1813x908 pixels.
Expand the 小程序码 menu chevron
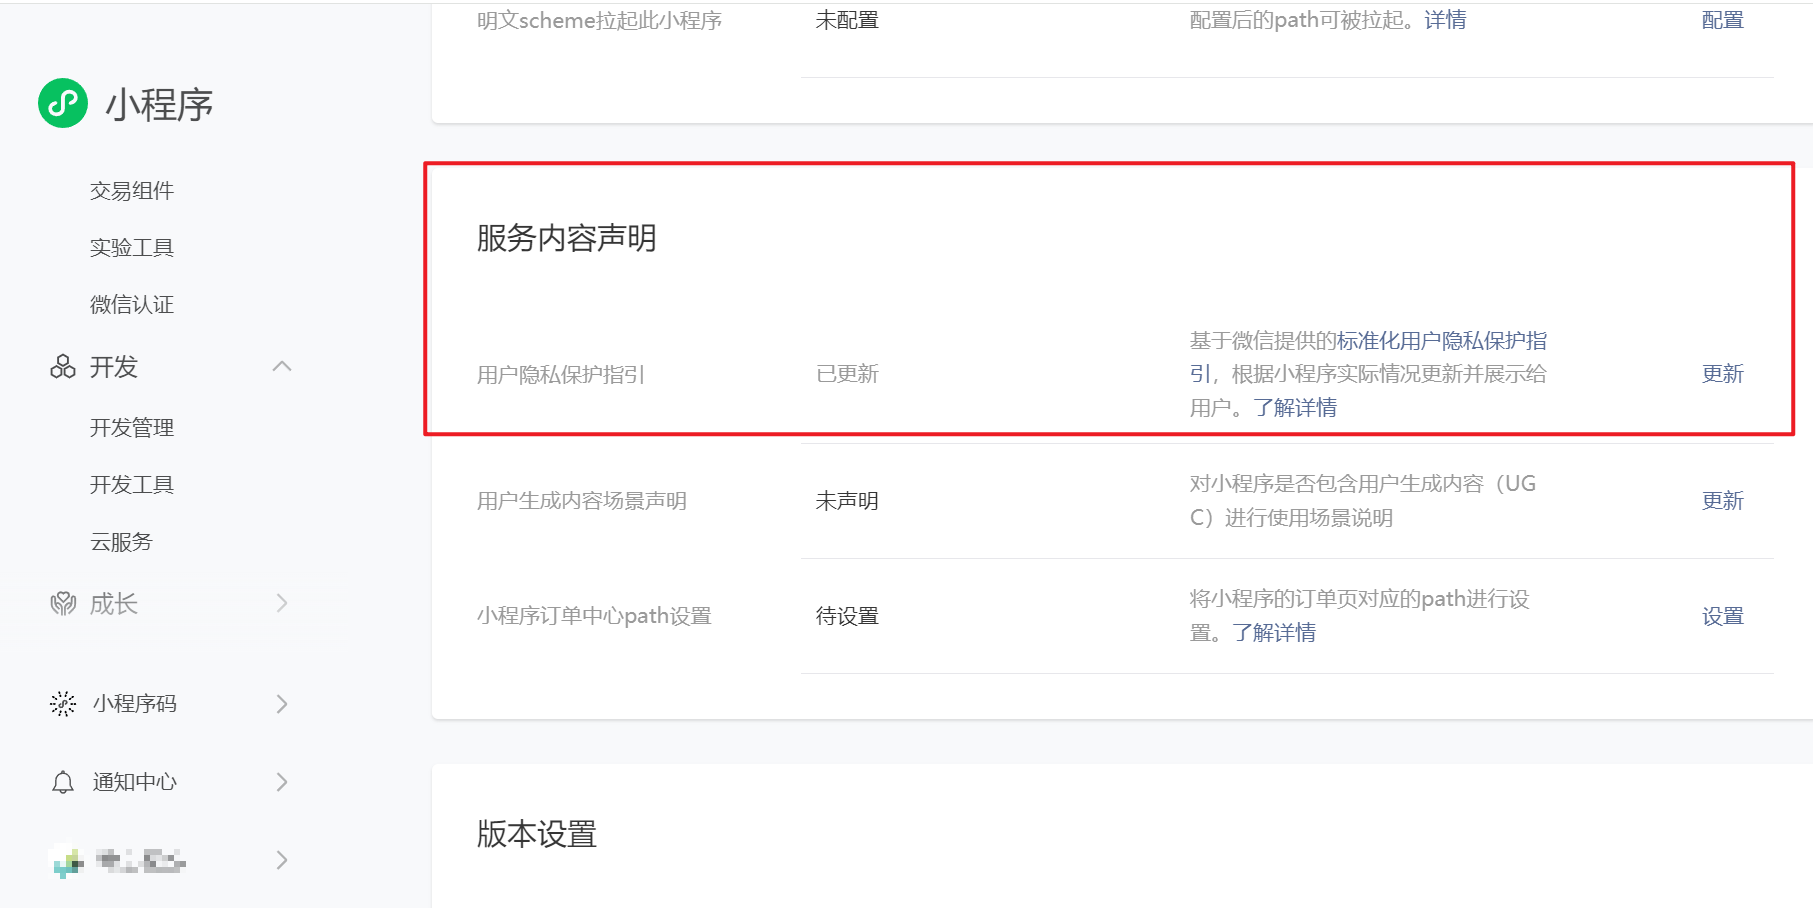[x=282, y=704]
